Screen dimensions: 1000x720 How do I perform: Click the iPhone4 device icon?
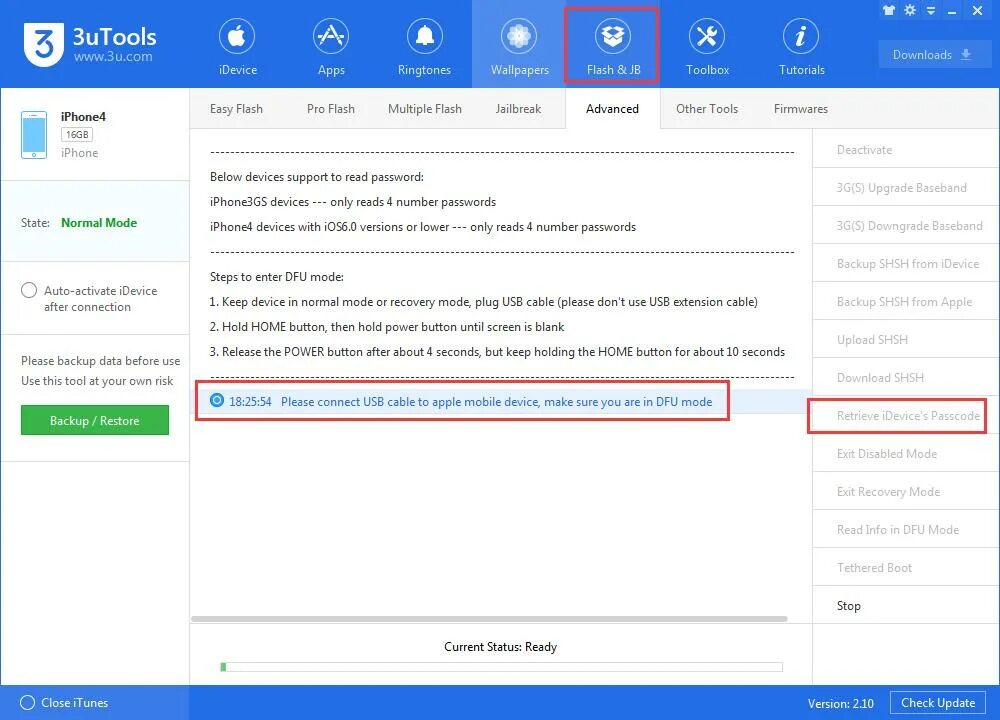[x=34, y=135]
